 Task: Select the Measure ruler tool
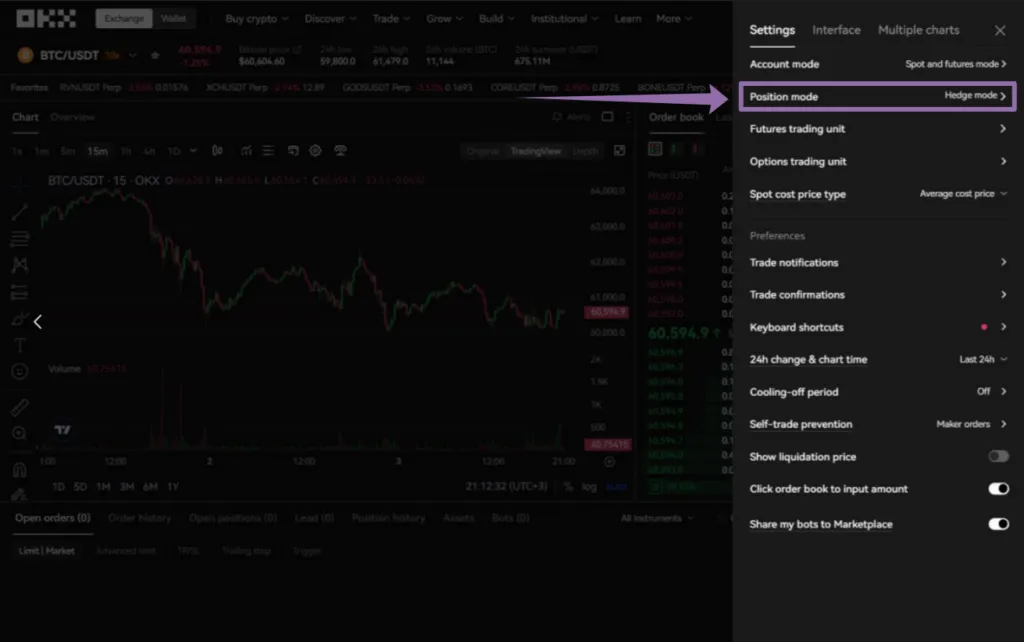click(20, 410)
